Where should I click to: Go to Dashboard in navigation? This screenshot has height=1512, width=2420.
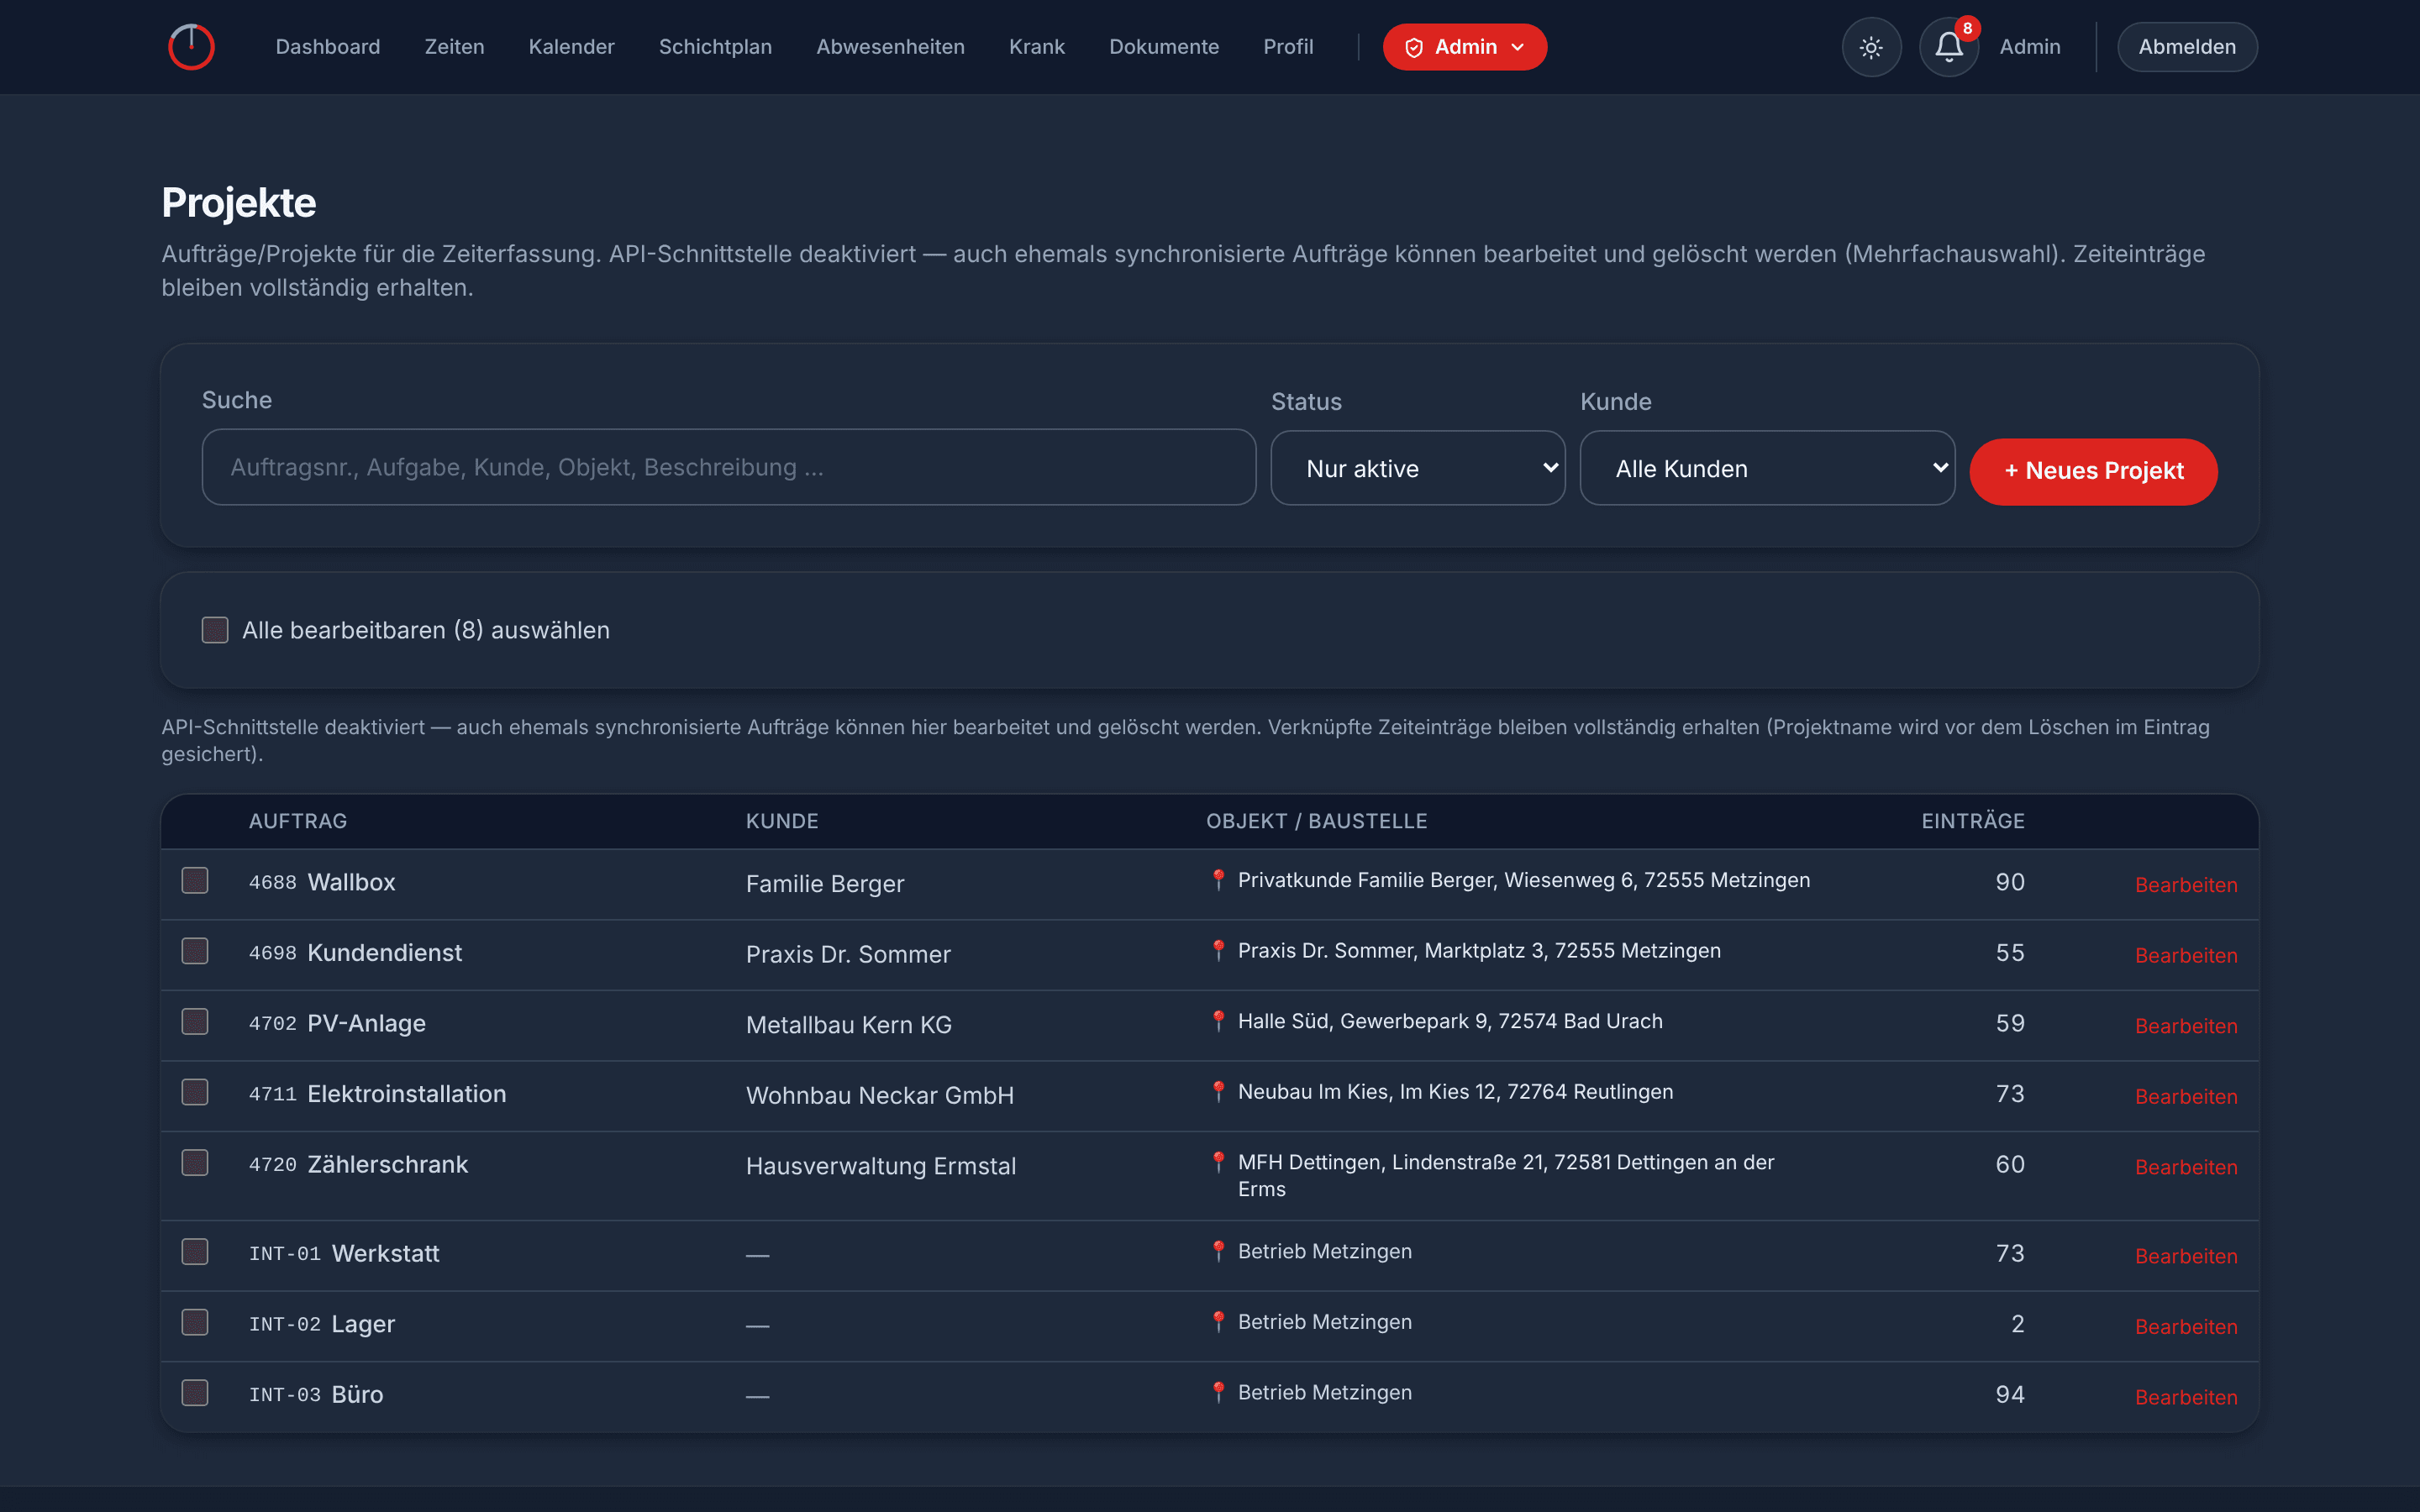click(328, 47)
